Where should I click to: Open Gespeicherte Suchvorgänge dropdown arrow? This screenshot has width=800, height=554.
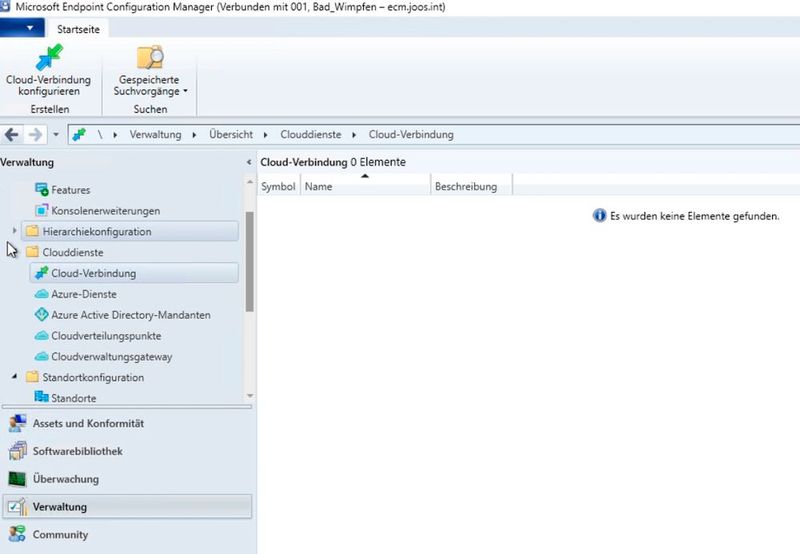point(186,91)
